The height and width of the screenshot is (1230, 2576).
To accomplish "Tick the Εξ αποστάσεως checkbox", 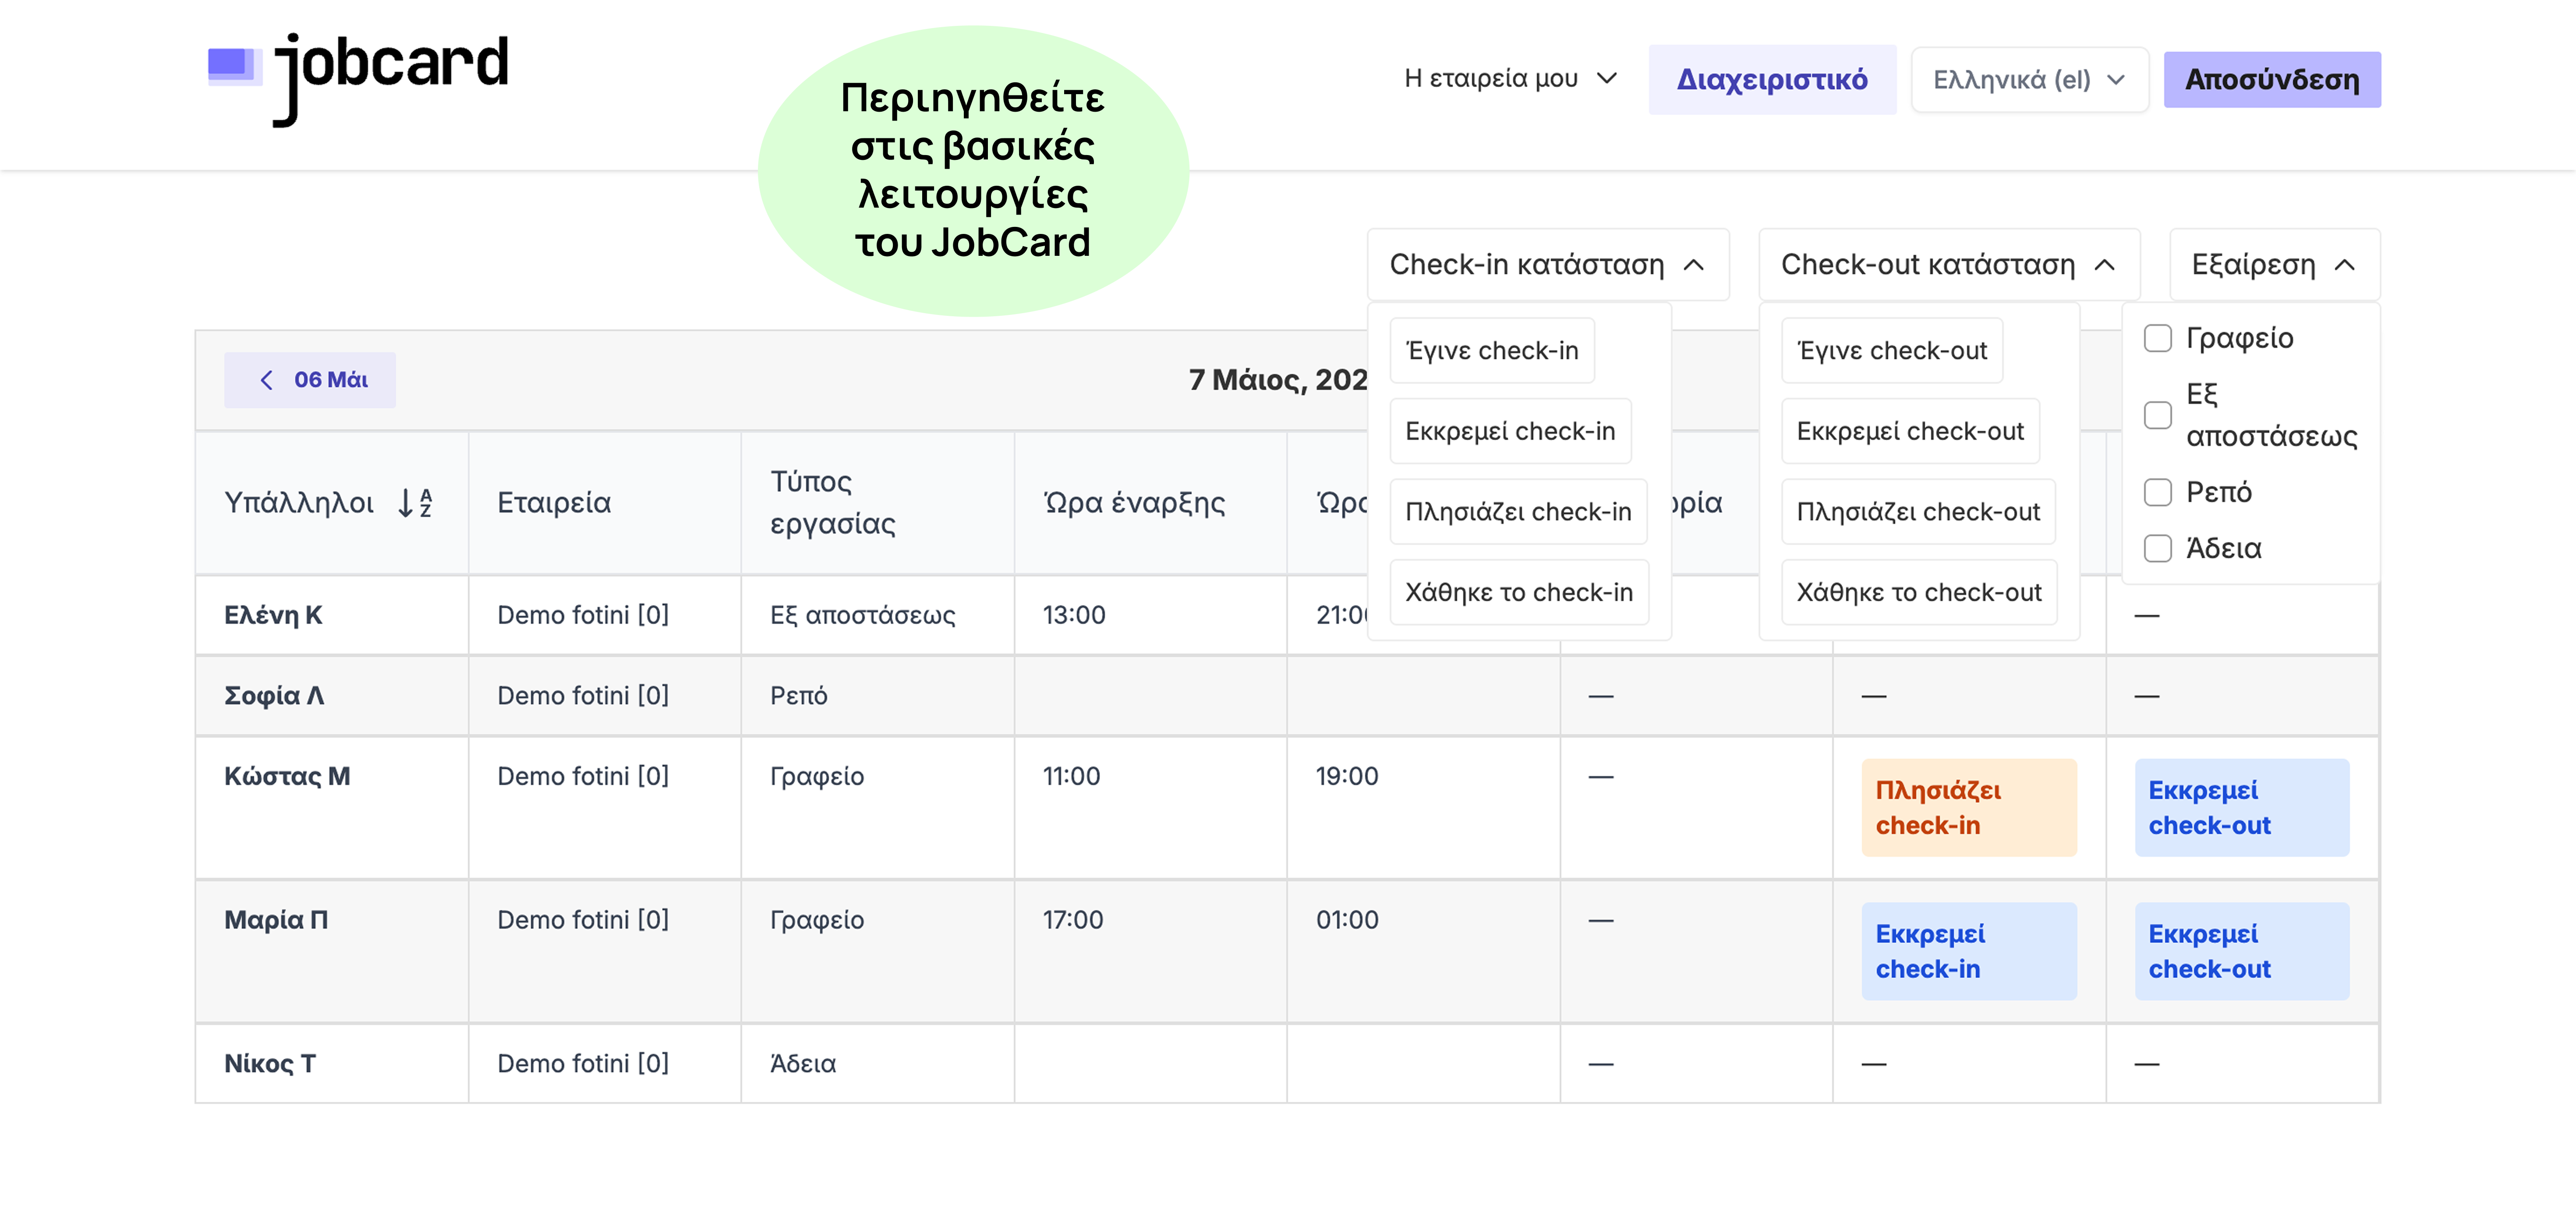I will pos(2157,415).
